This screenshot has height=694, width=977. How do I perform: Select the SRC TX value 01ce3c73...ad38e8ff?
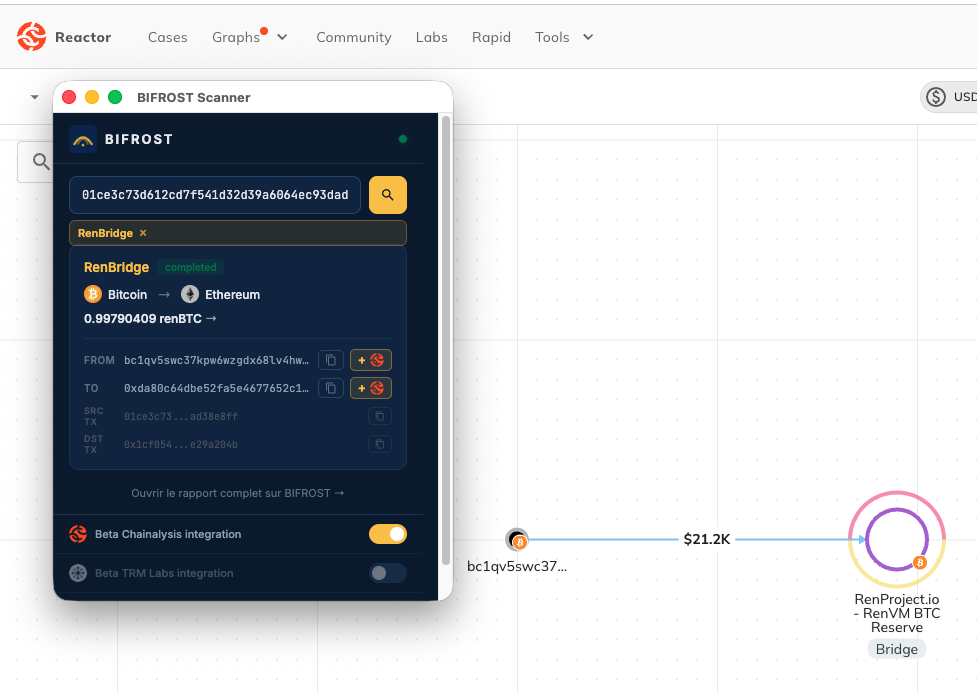tap(181, 416)
